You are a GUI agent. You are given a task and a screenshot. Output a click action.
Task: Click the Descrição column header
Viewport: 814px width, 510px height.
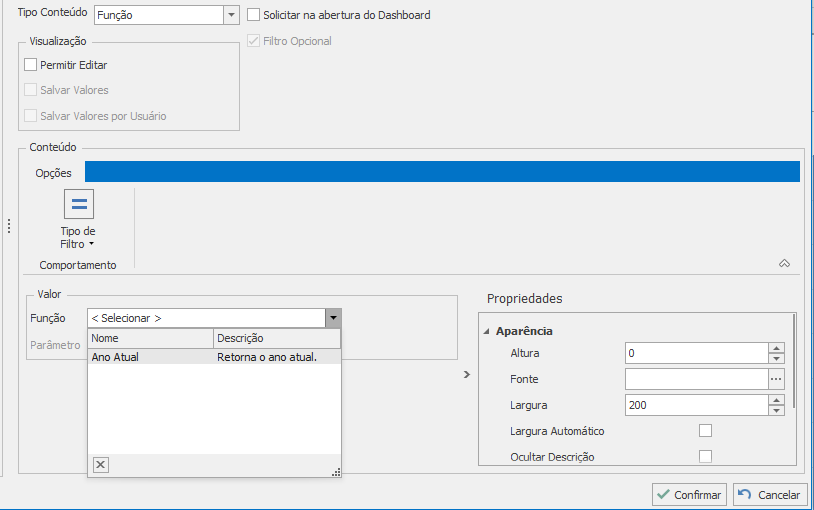(277, 338)
